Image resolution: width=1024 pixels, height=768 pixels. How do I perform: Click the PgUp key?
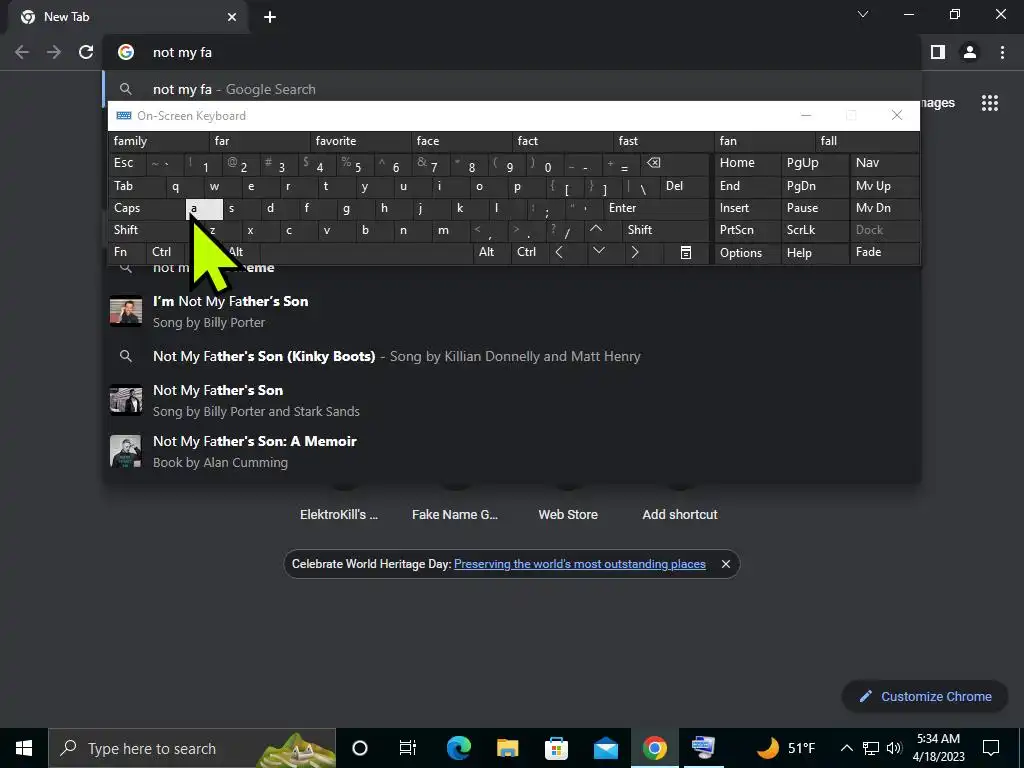[814, 163]
